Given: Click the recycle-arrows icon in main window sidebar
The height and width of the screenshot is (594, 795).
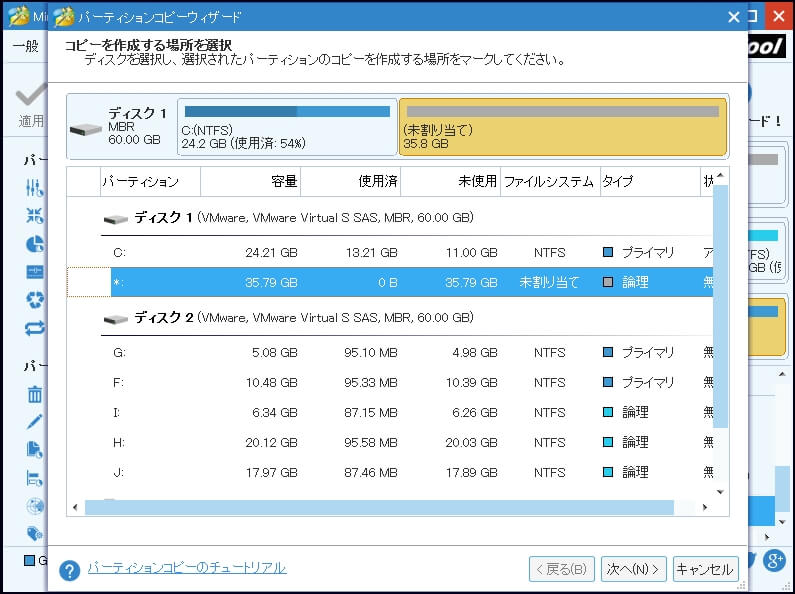Looking at the screenshot, I should click(x=35, y=300).
